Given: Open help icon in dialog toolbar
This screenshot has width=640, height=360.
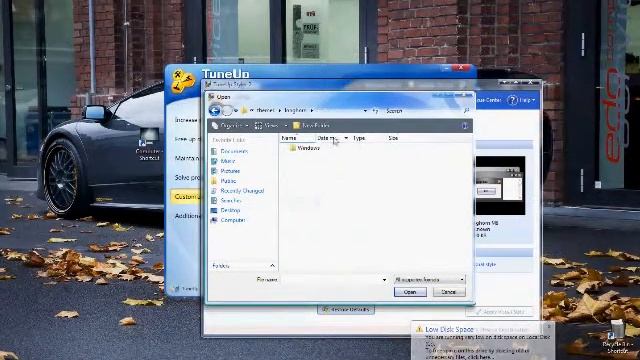Looking at the screenshot, I should 465,126.
